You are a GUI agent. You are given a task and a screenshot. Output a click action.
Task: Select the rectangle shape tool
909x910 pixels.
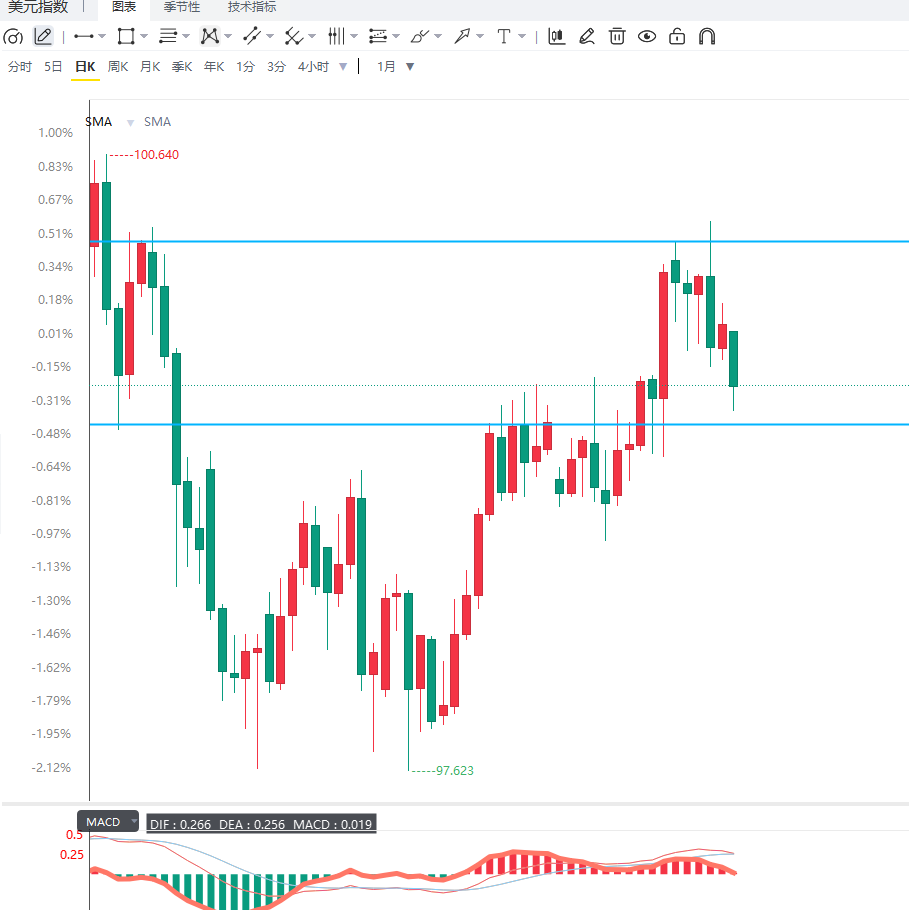(x=126, y=37)
